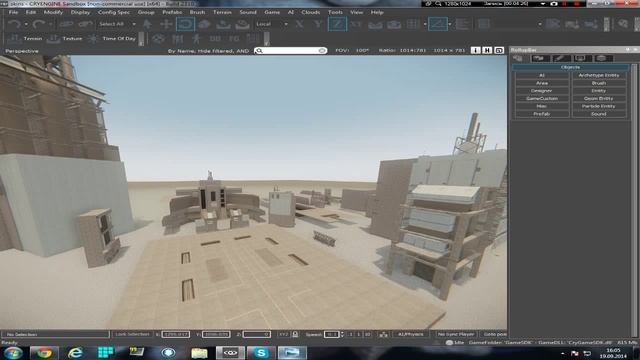Select the Designer object category

[x=542, y=91]
